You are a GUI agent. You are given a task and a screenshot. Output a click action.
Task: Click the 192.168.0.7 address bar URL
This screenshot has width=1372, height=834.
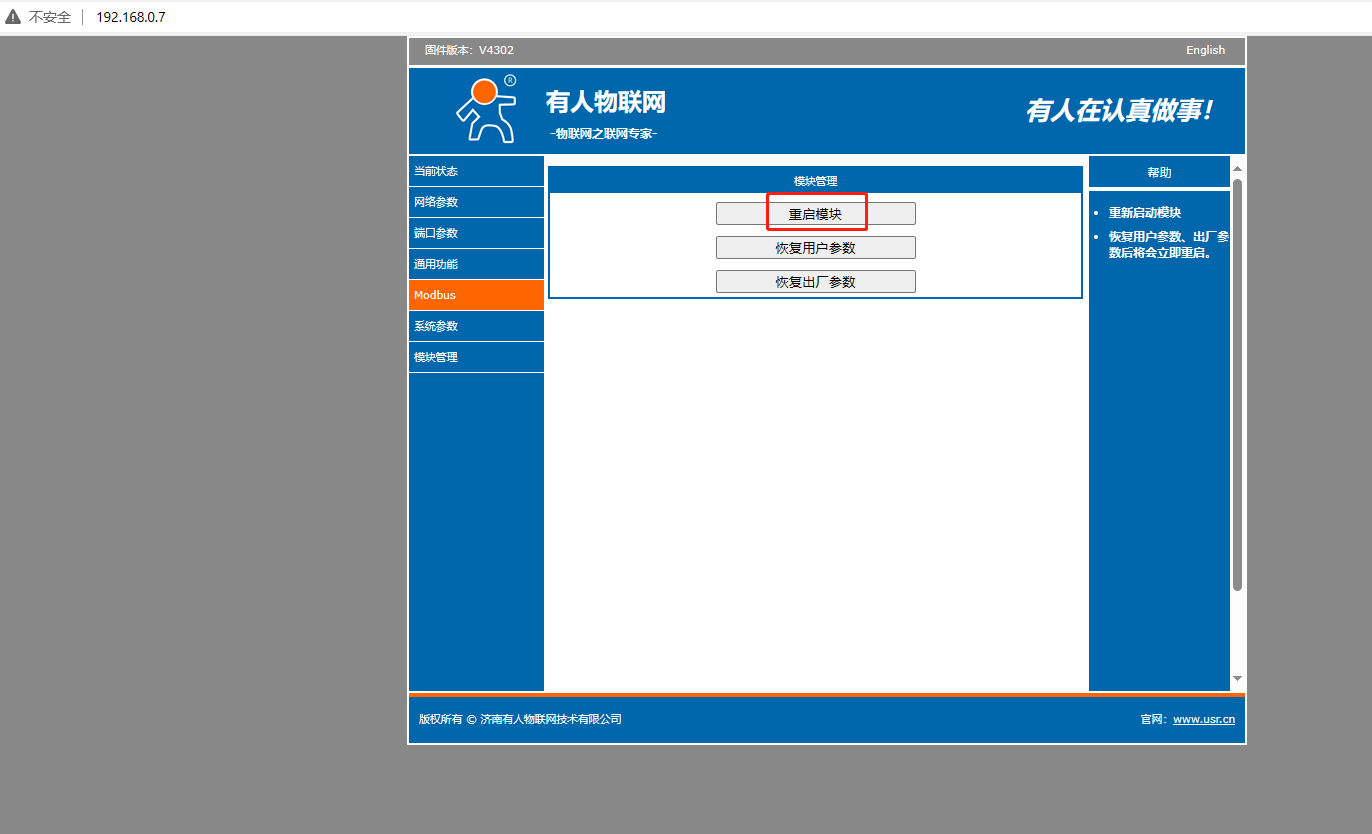tap(131, 17)
